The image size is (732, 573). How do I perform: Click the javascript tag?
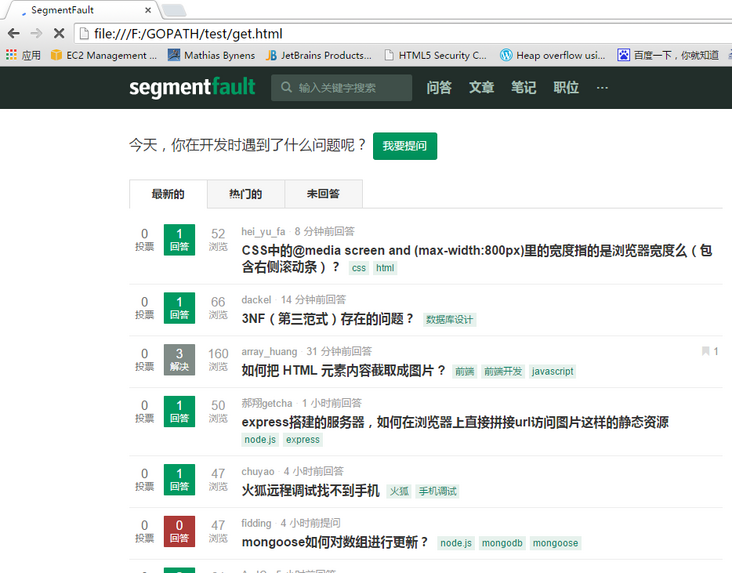[x=552, y=371]
